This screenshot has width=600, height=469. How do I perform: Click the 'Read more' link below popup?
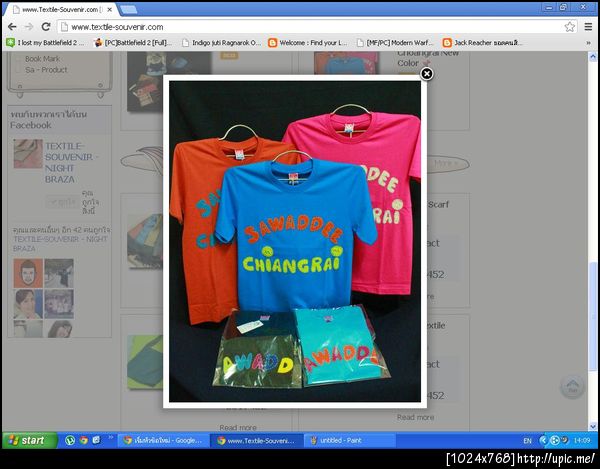click(238, 427)
